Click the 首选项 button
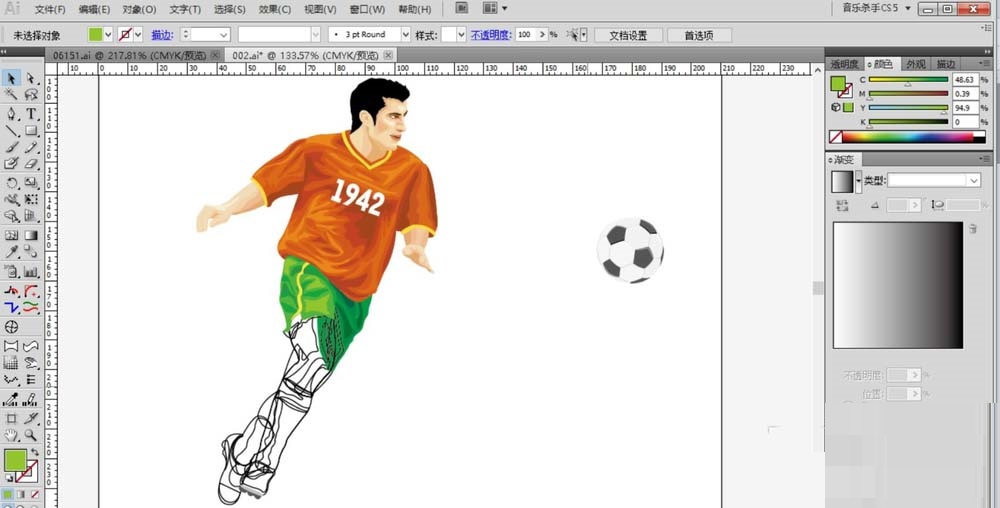Screen dimensions: 1000x508 tap(699, 35)
